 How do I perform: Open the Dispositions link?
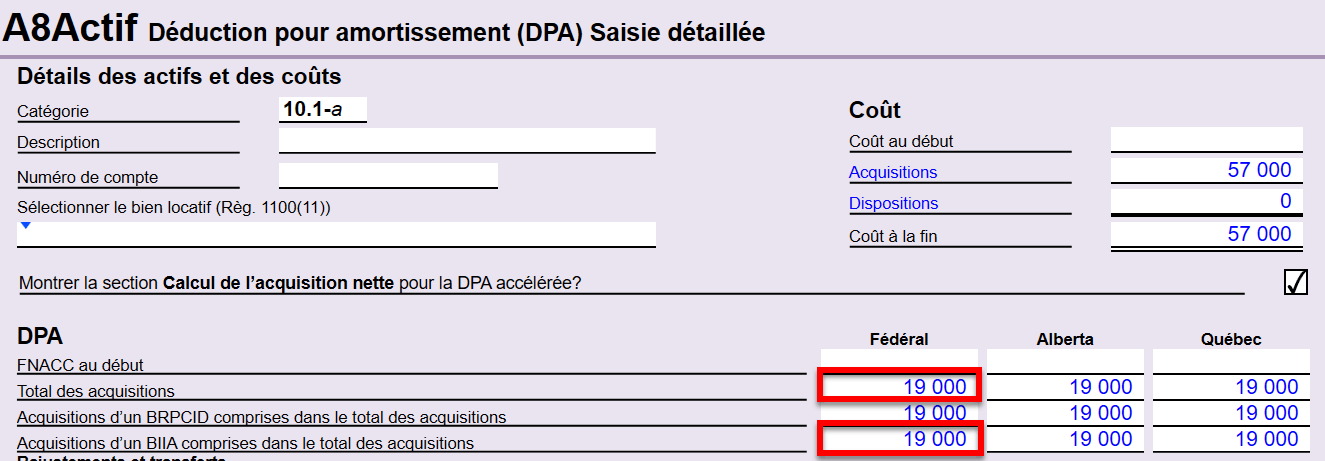click(893, 203)
